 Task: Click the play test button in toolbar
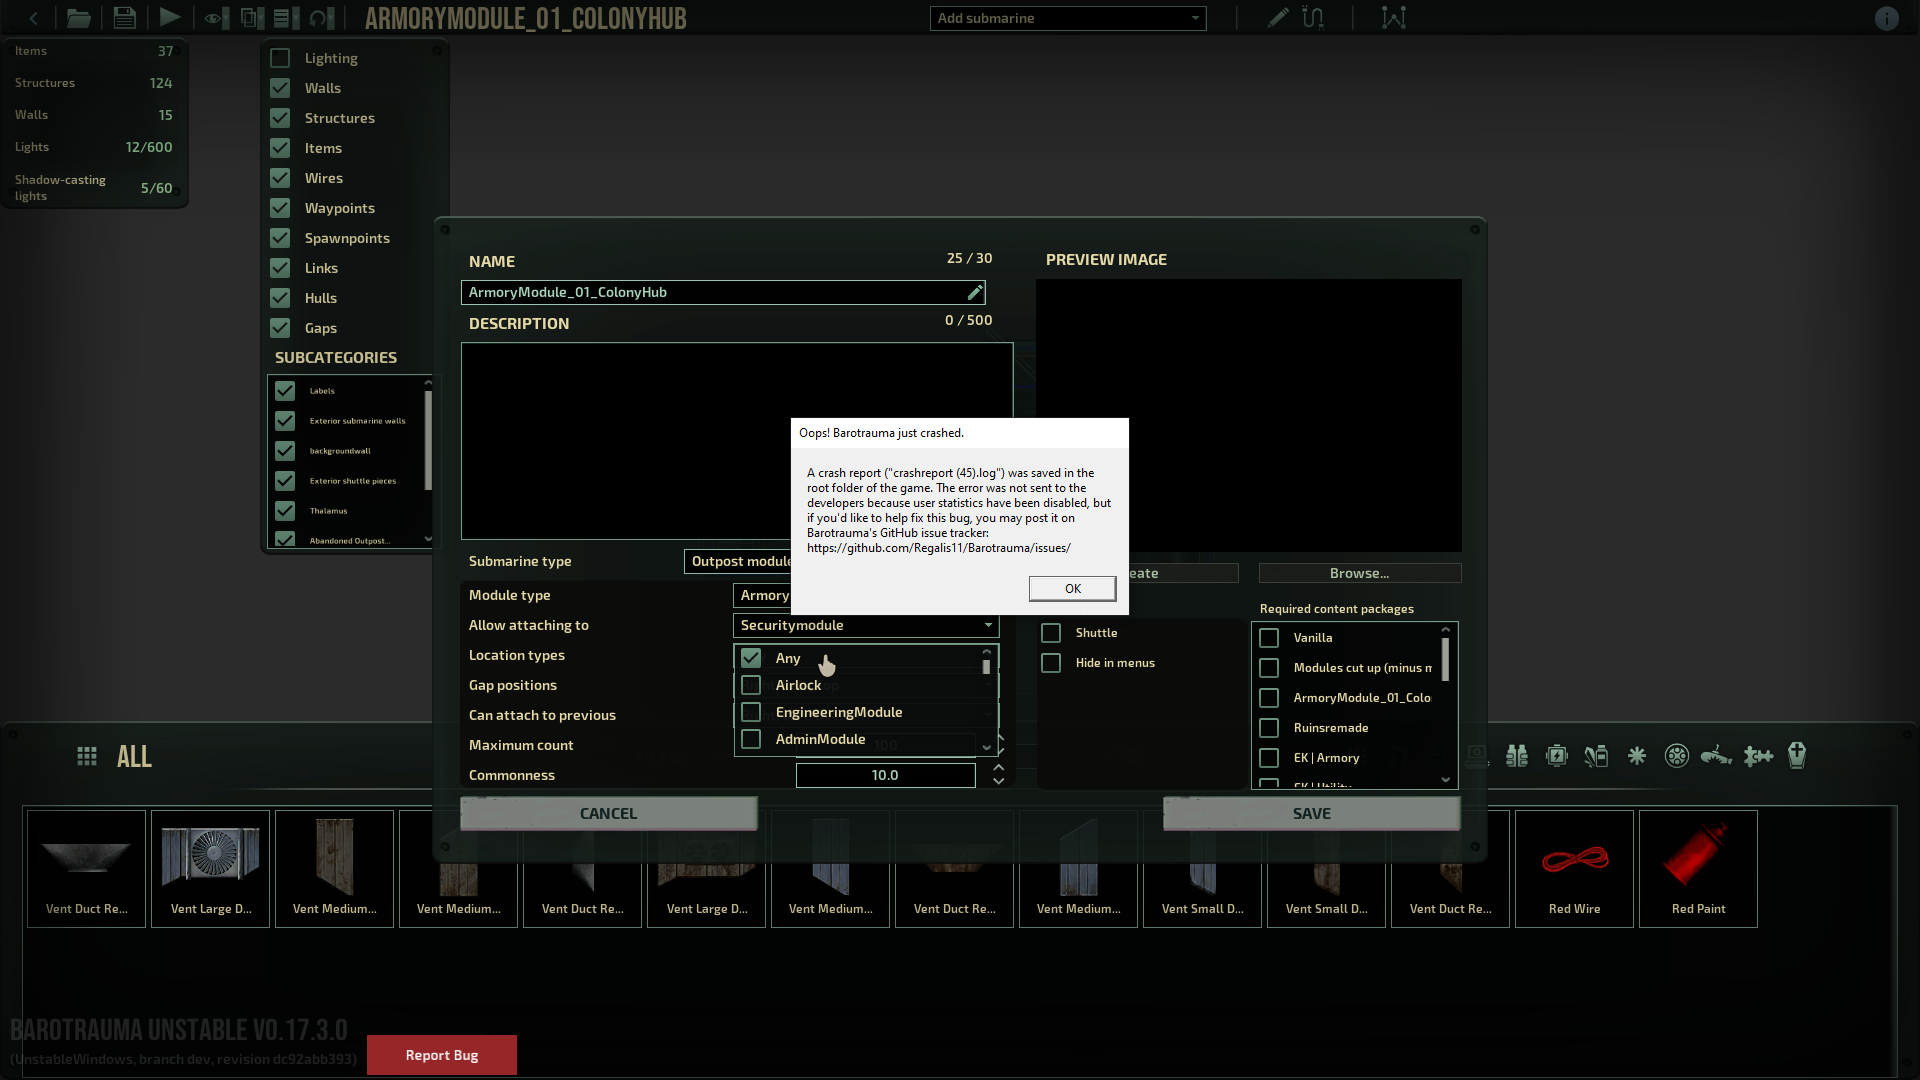(170, 18)
